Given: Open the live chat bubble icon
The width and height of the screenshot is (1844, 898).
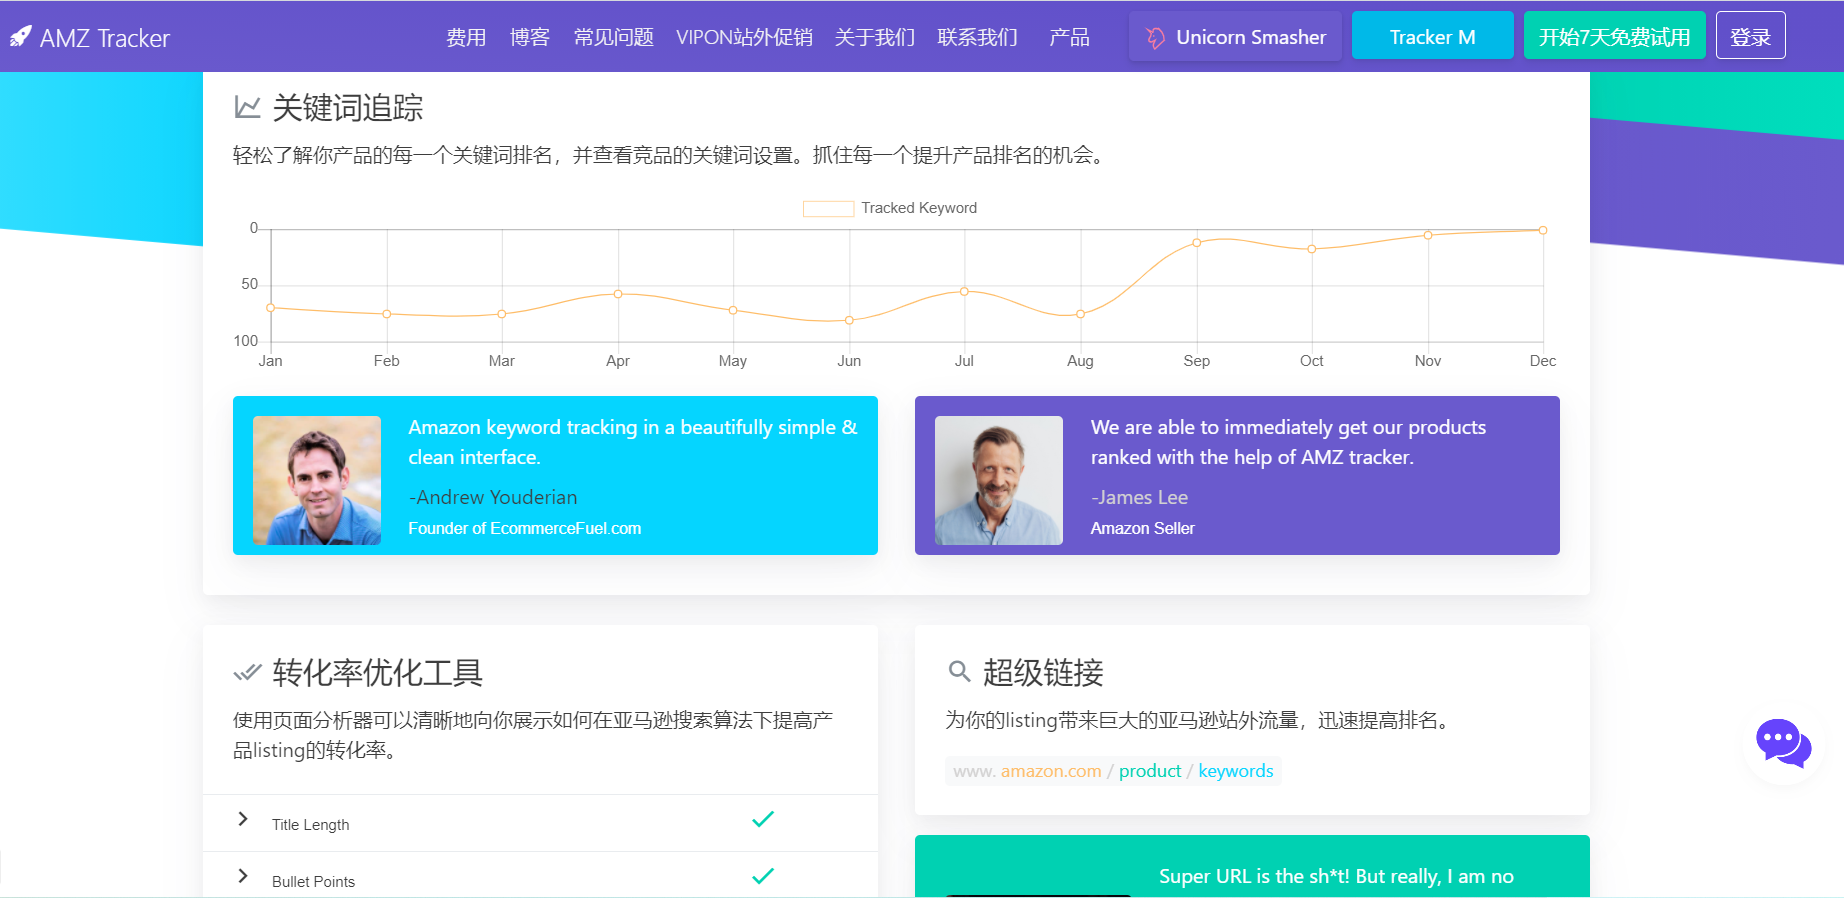Looking at the screenshot, I should pyautogui.click(x=1784, y=743).
